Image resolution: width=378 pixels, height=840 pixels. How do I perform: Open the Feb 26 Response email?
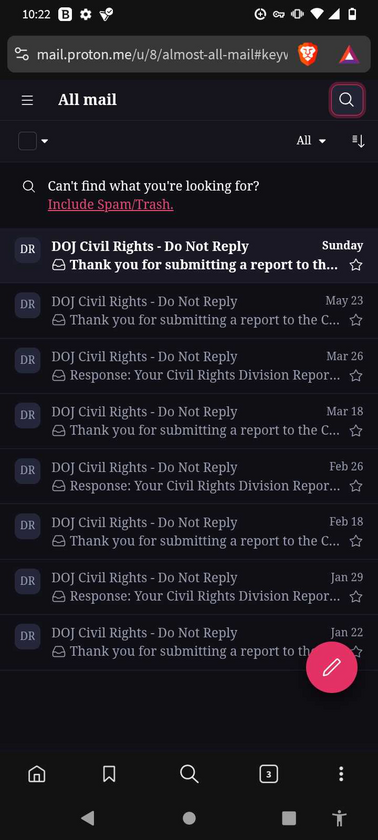point(189,476)
